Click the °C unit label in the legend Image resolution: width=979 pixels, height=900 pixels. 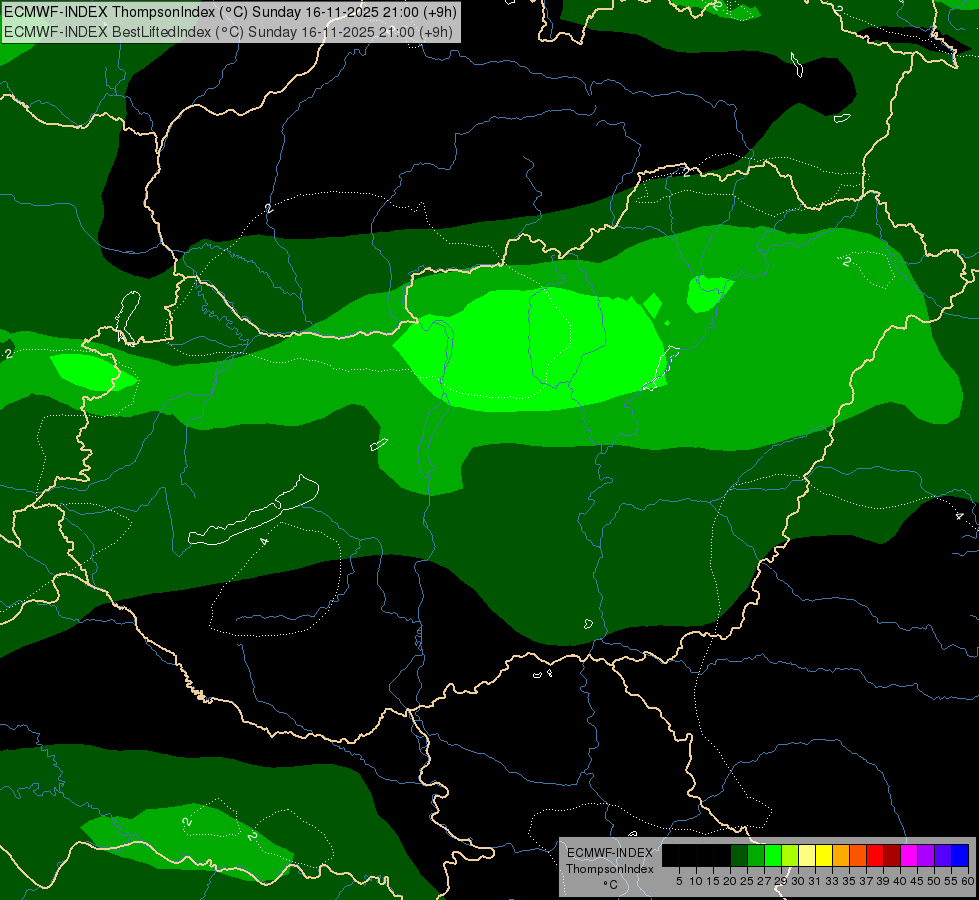pos(611,885)
